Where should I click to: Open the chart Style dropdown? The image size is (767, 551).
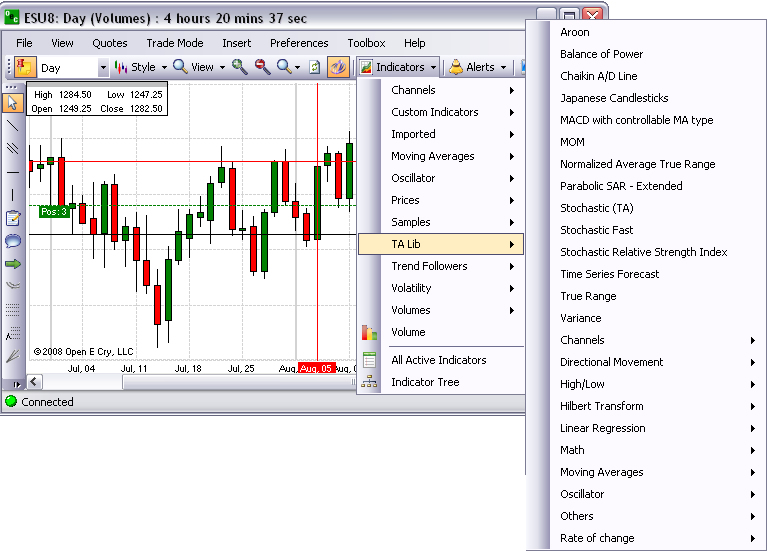pos(141,67)
